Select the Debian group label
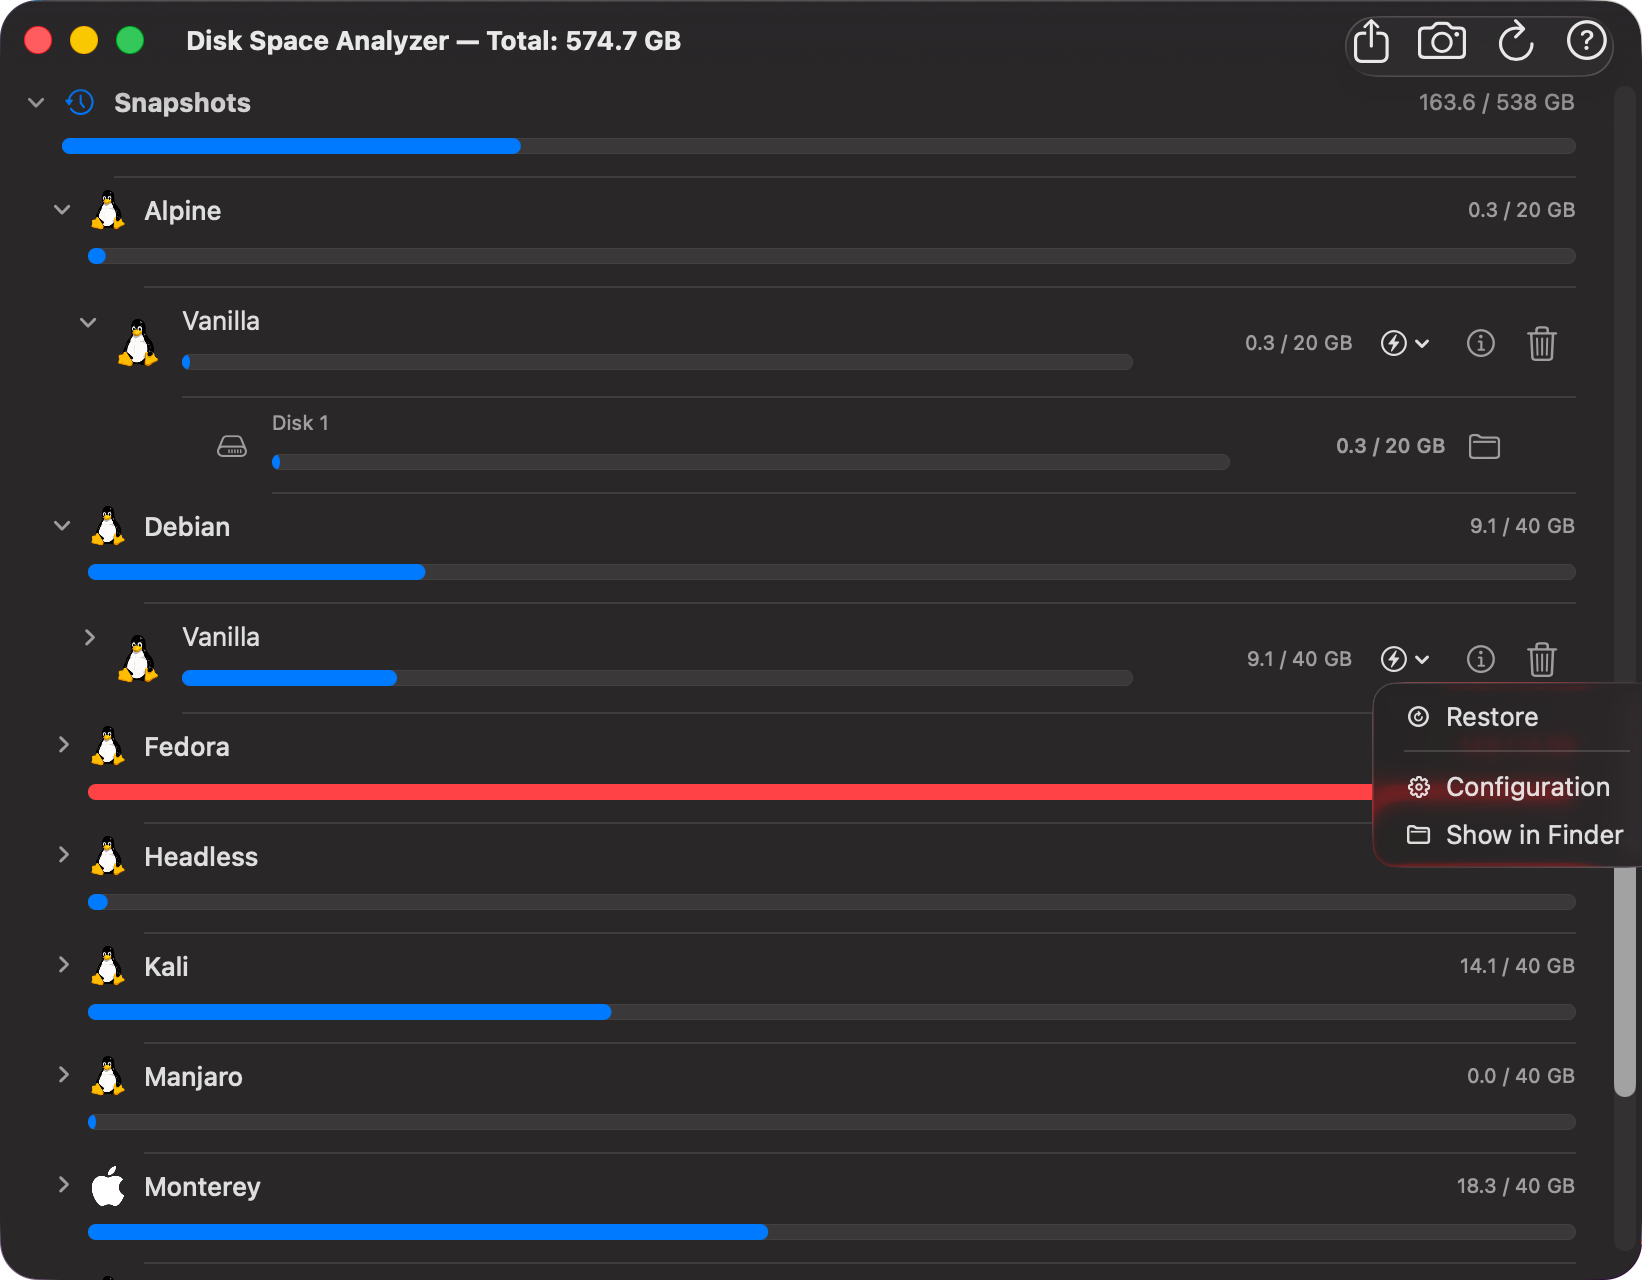 [x=187, y=527]
